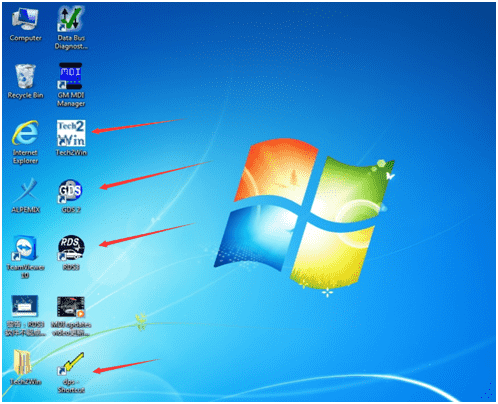This screenshot has width=498, height=404.
Task: Click the red arrow pointing at RDS
Action: (x=146, y=235)
